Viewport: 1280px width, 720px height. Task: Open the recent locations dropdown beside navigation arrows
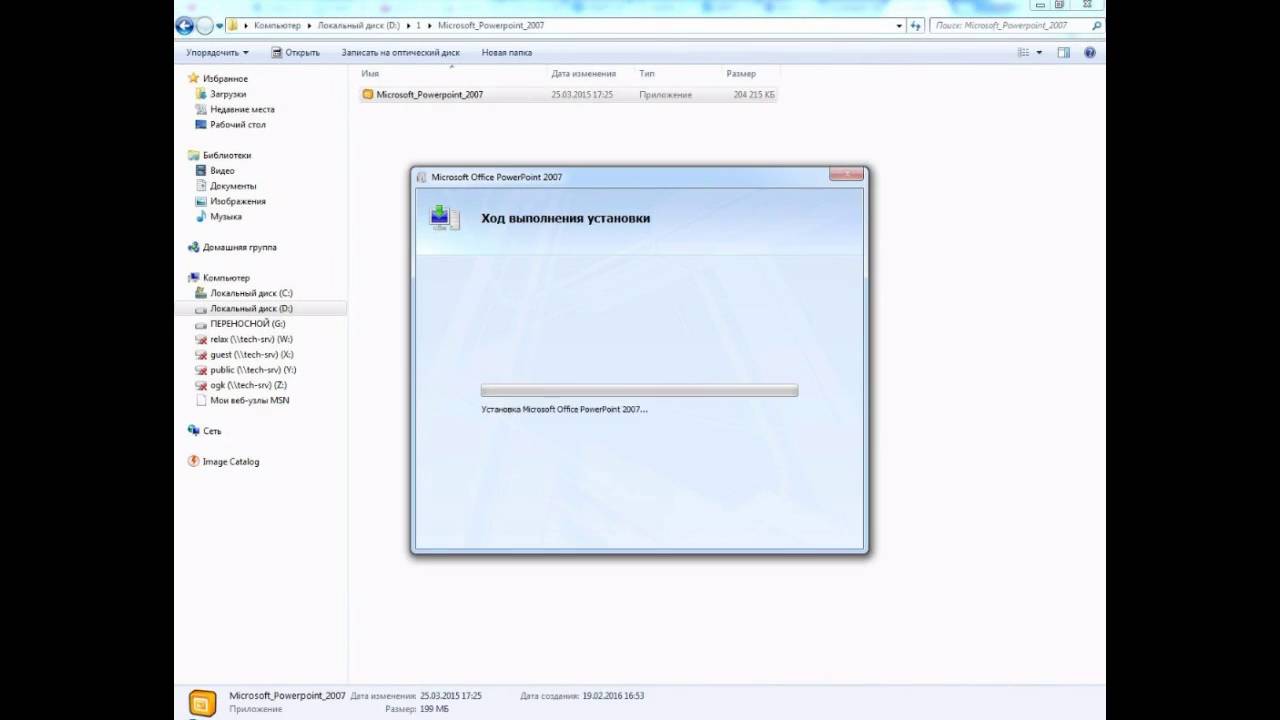tap(219, 26)
